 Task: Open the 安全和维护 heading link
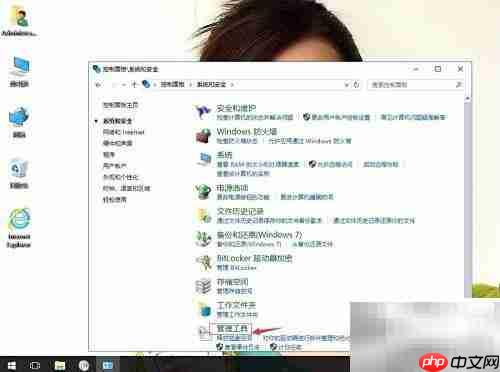[x=236, y=108]
